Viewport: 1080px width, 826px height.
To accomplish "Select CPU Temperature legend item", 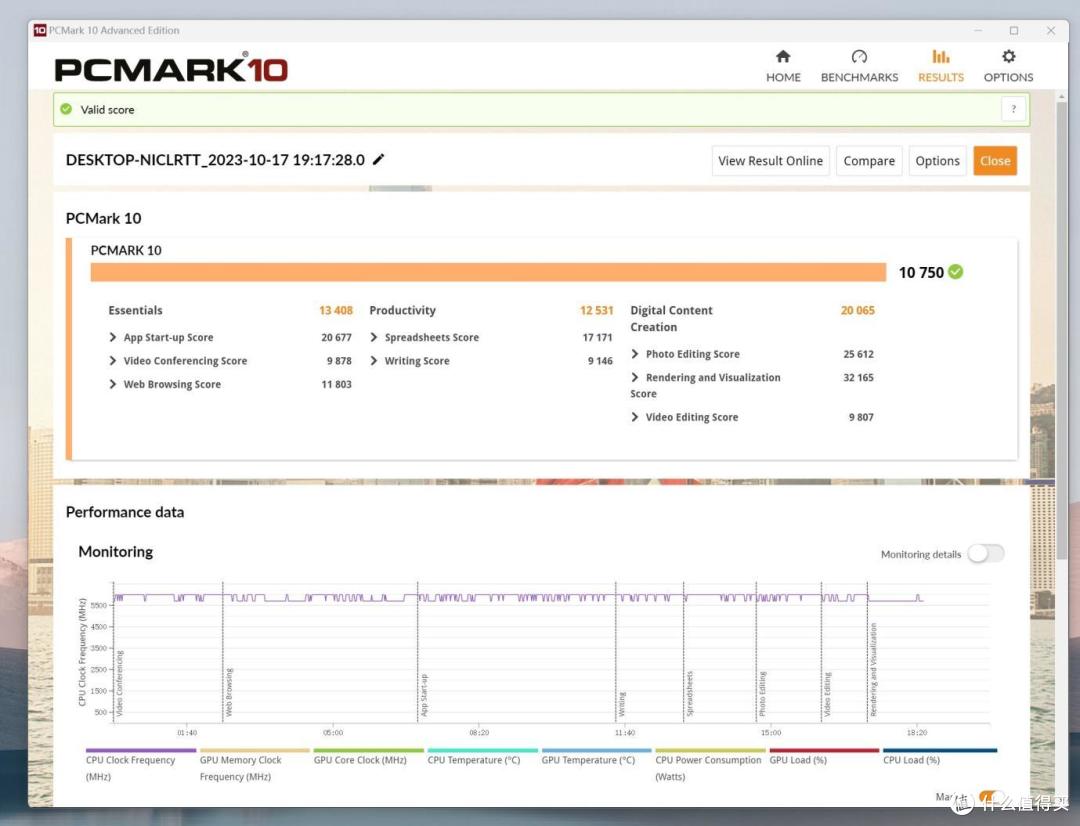I will tap(482, 756).
